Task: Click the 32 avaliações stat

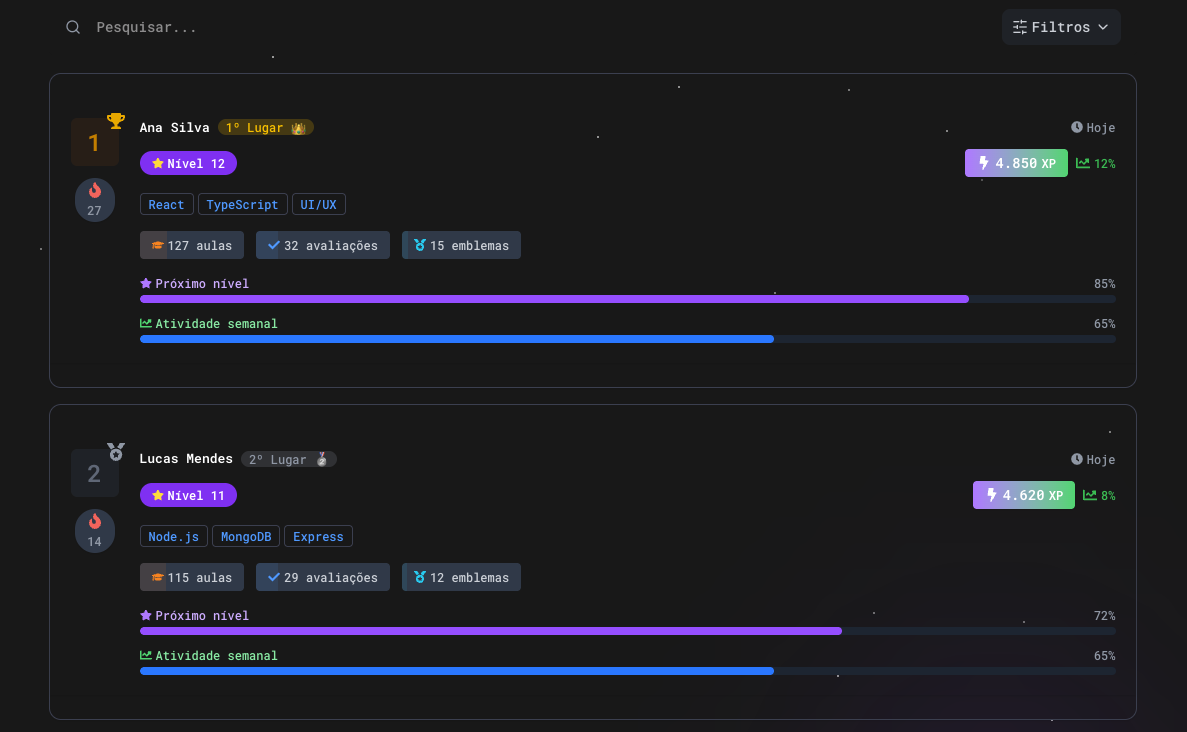Action: [322, 245]
